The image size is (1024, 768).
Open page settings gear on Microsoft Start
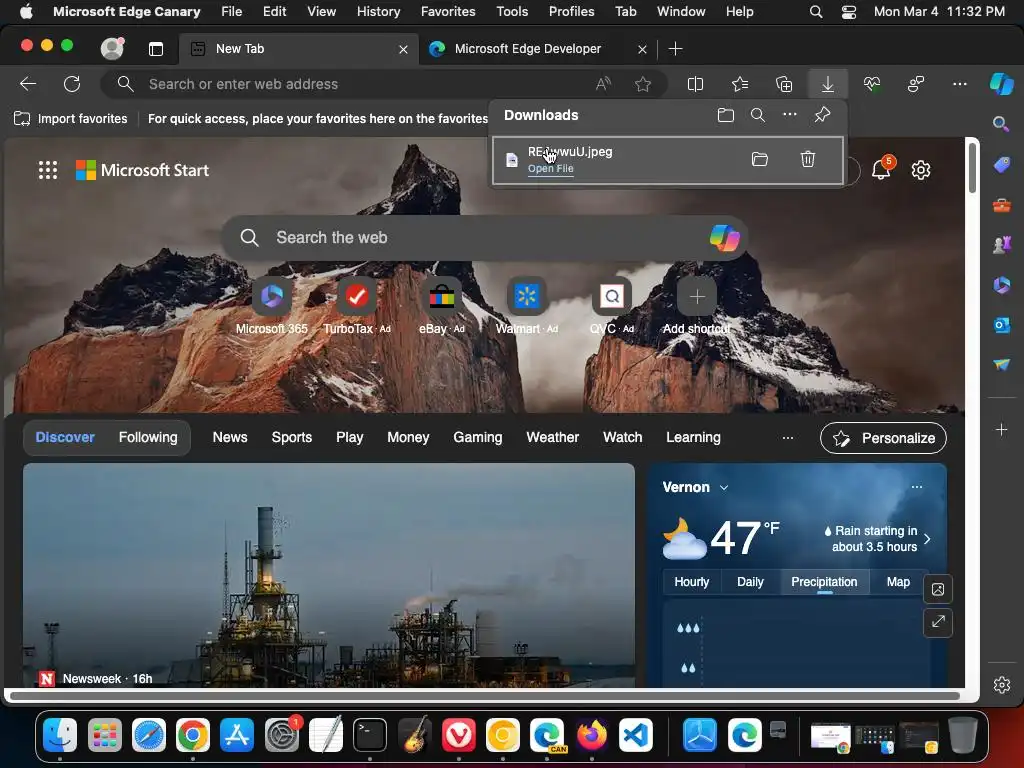pyautogui.click(x=921, y=170)
